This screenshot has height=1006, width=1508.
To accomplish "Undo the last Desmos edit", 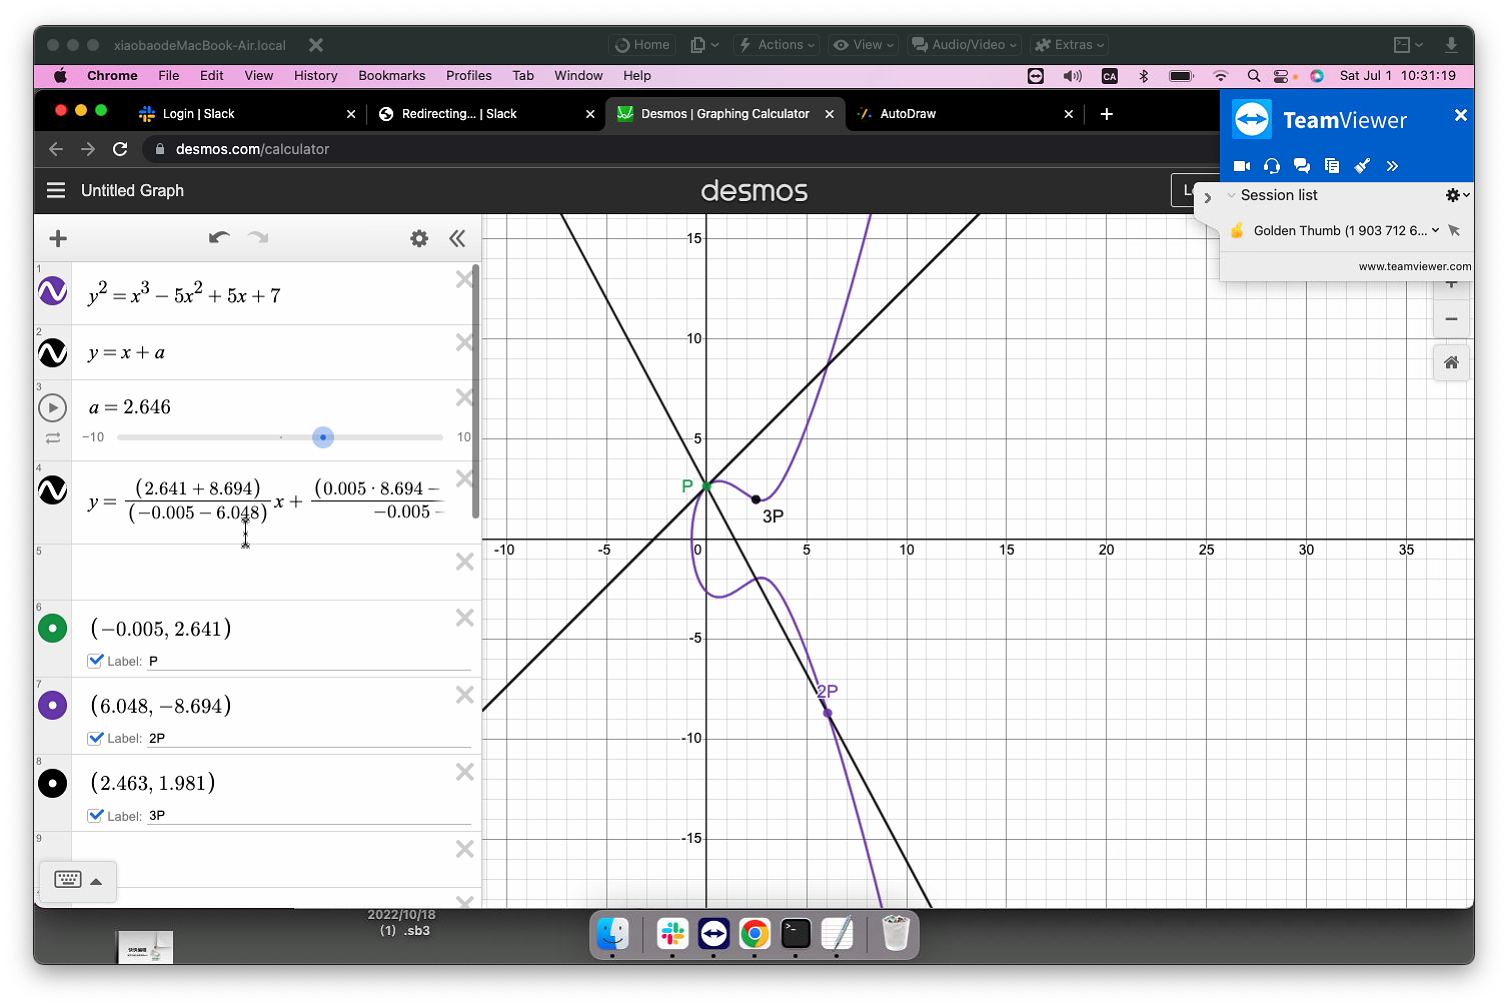I will tap(219, 237).
